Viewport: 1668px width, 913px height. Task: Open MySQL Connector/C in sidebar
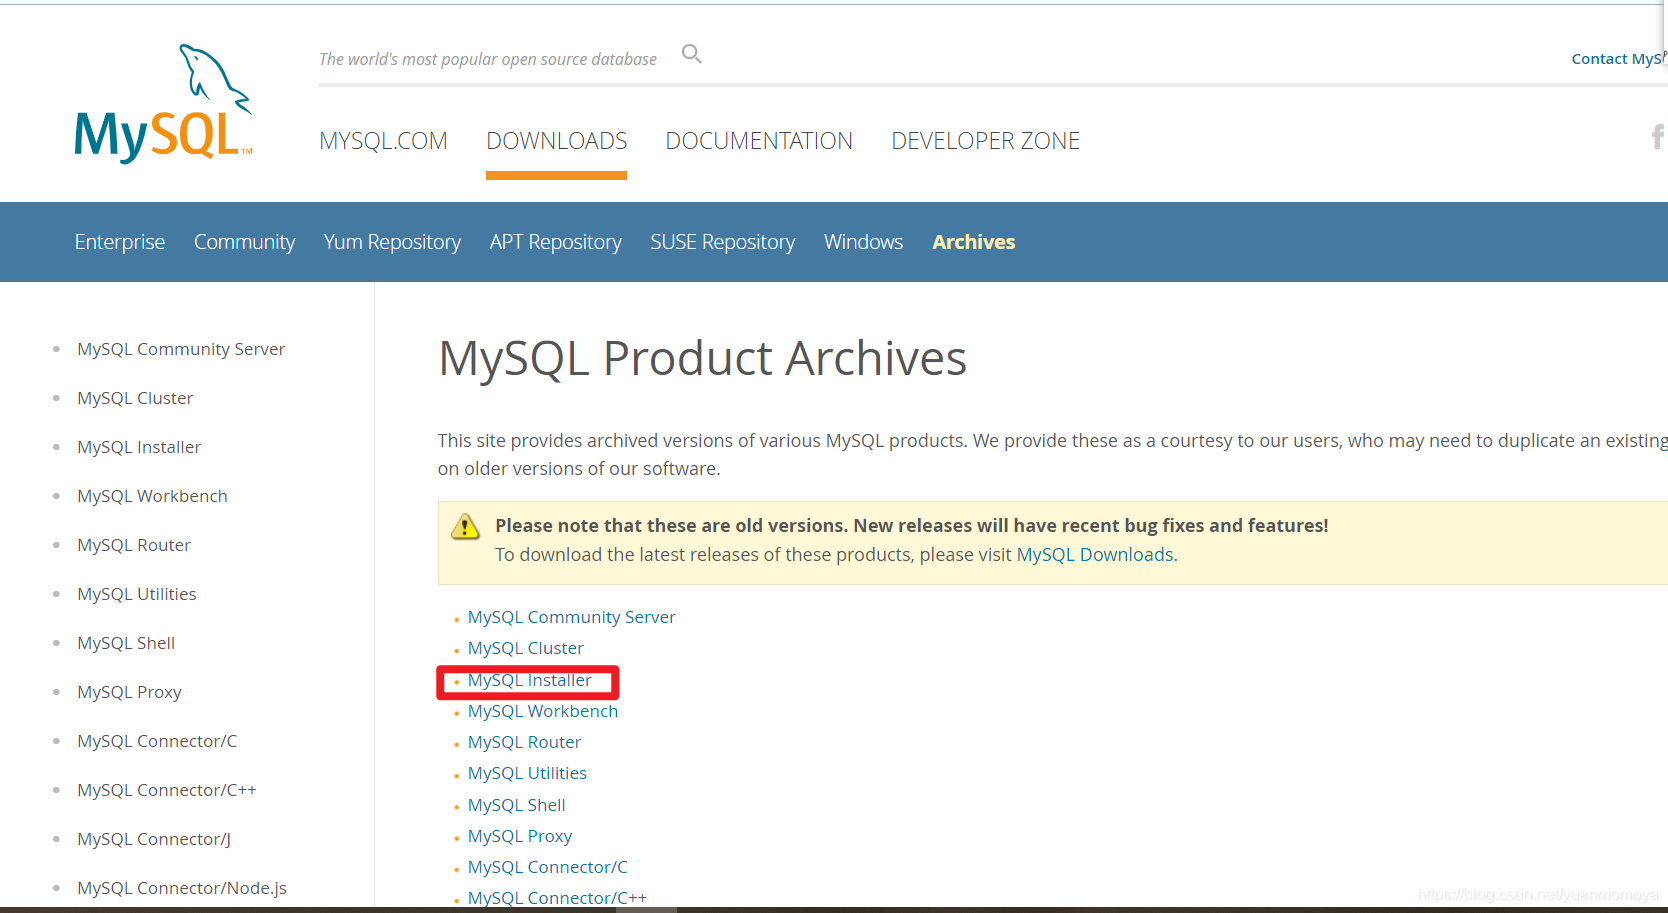tap(157, 741)
